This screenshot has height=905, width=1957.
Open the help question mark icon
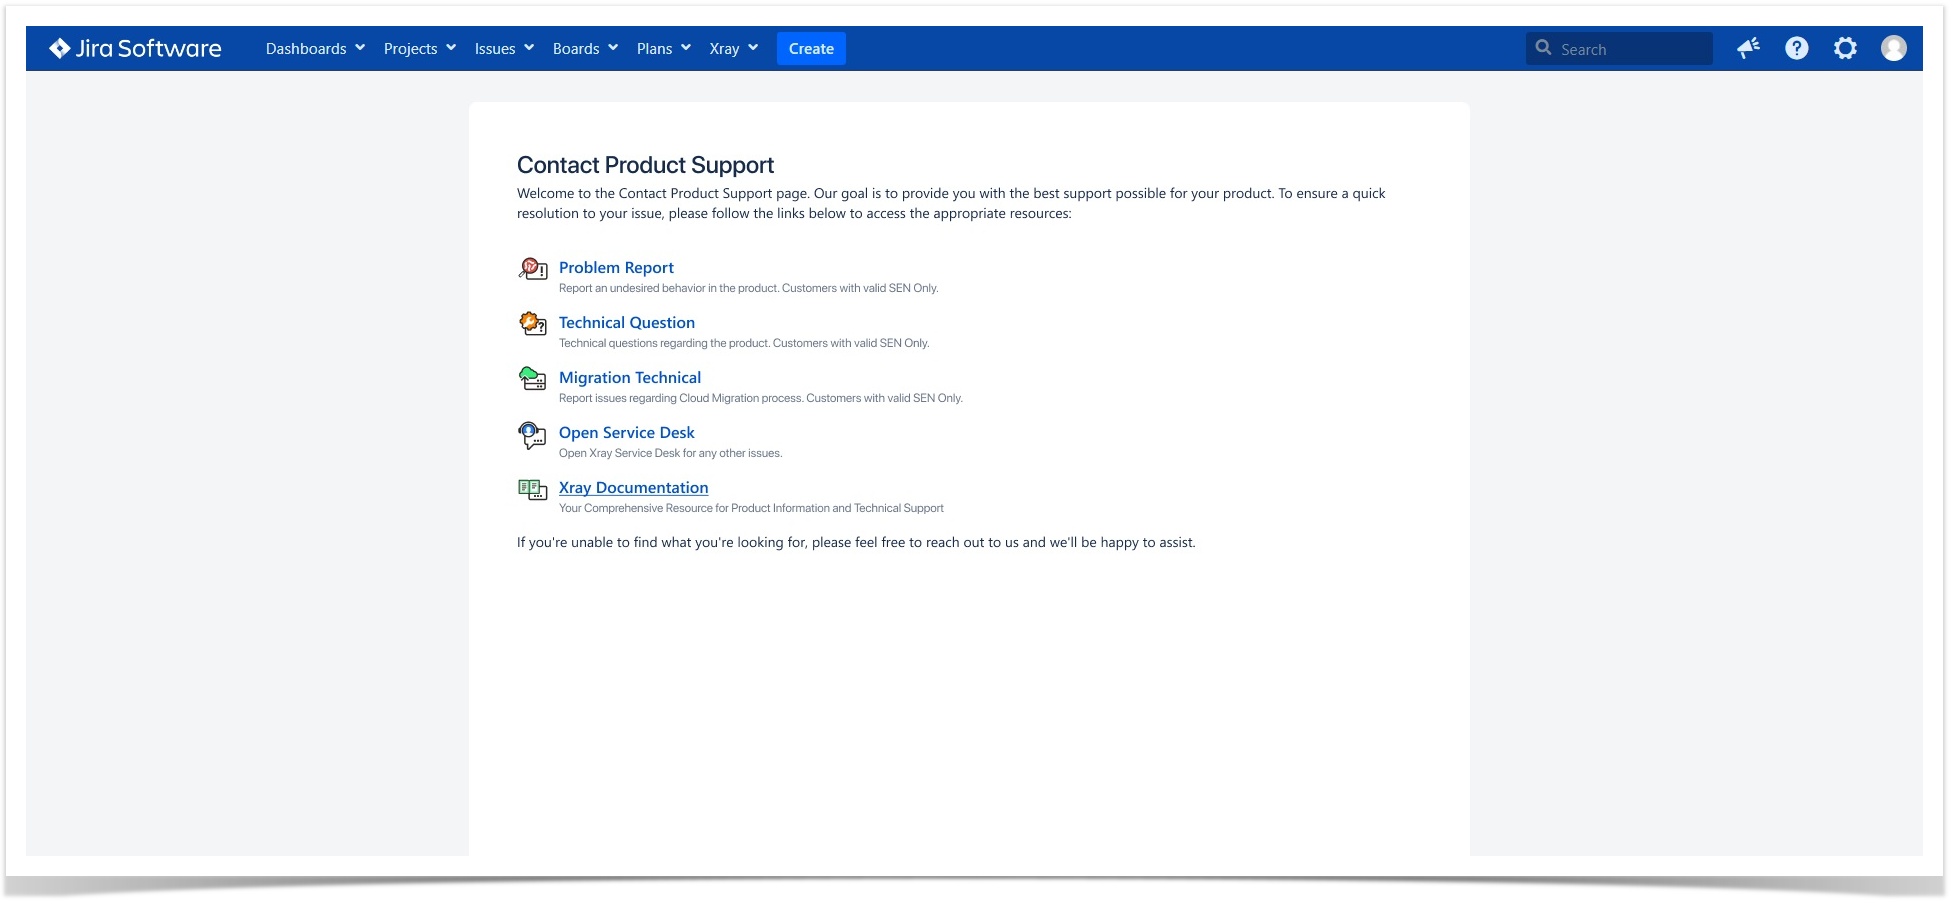point(1797,48)
